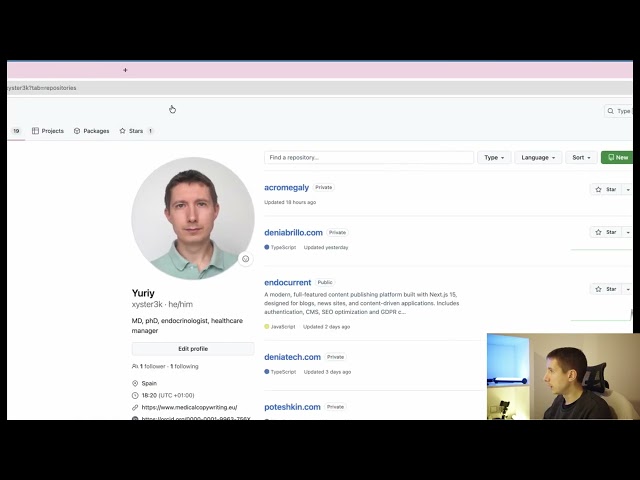The width and height of the screenshot is (640, 480).
Task: Open the poteshkin.com repository link
Action: tap(292, 407)
